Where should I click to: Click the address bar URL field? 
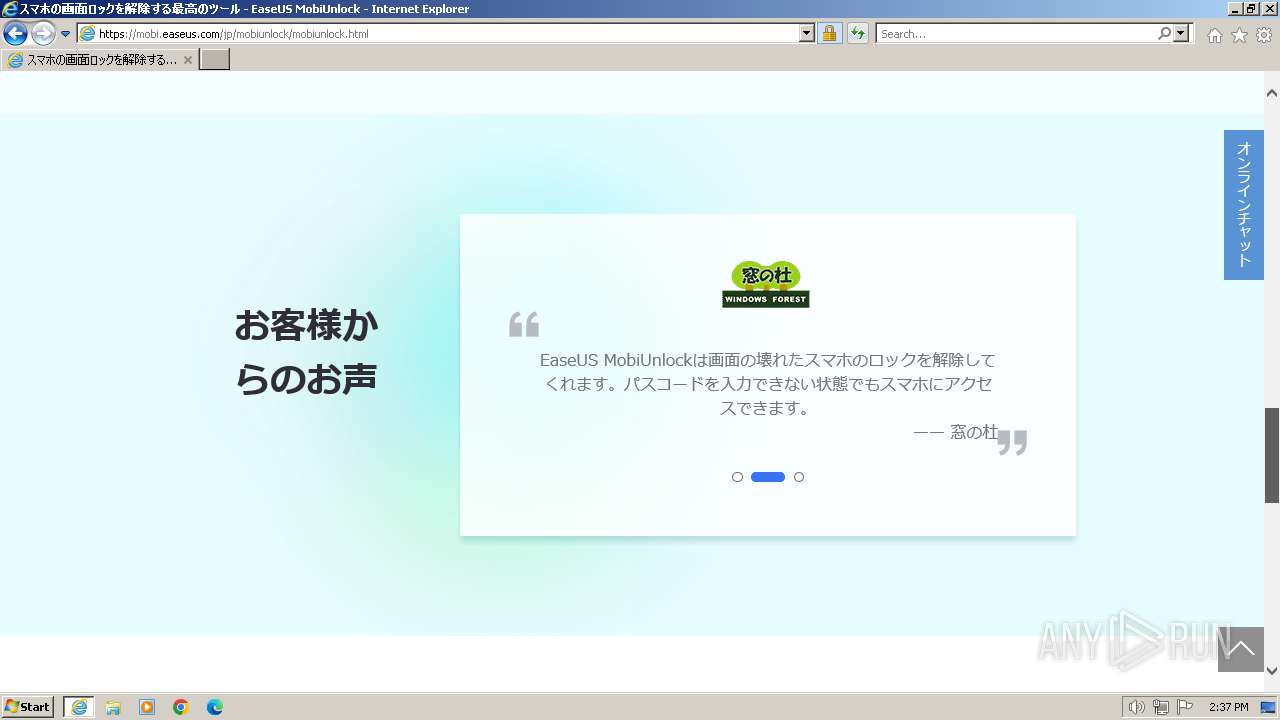click(x=438, y=33)
